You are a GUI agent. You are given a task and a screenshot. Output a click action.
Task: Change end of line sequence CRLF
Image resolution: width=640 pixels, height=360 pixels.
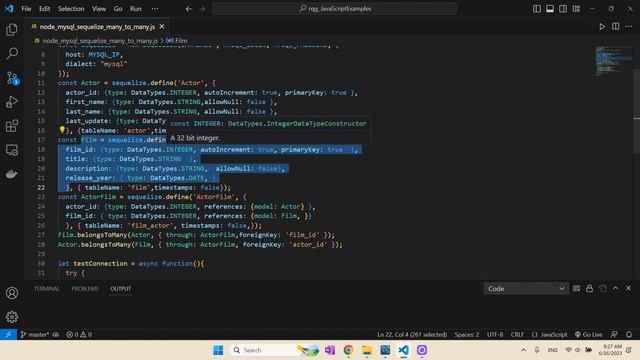pos(517,334)
